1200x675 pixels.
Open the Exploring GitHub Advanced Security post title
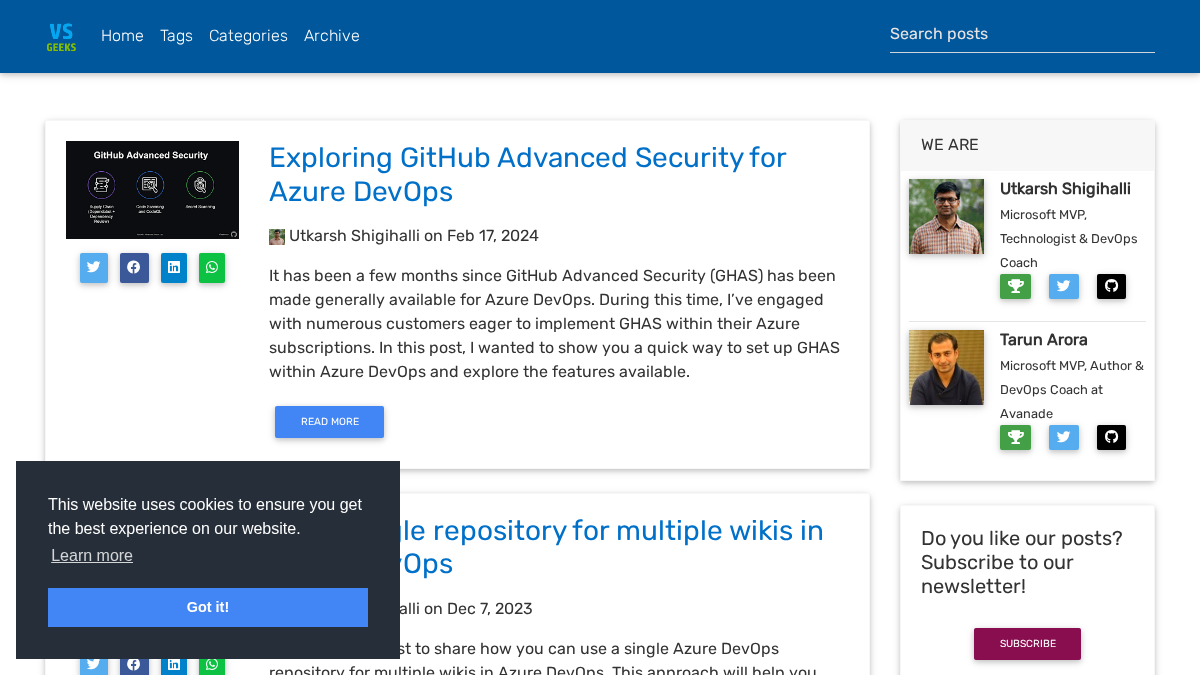tap(528, 175)
